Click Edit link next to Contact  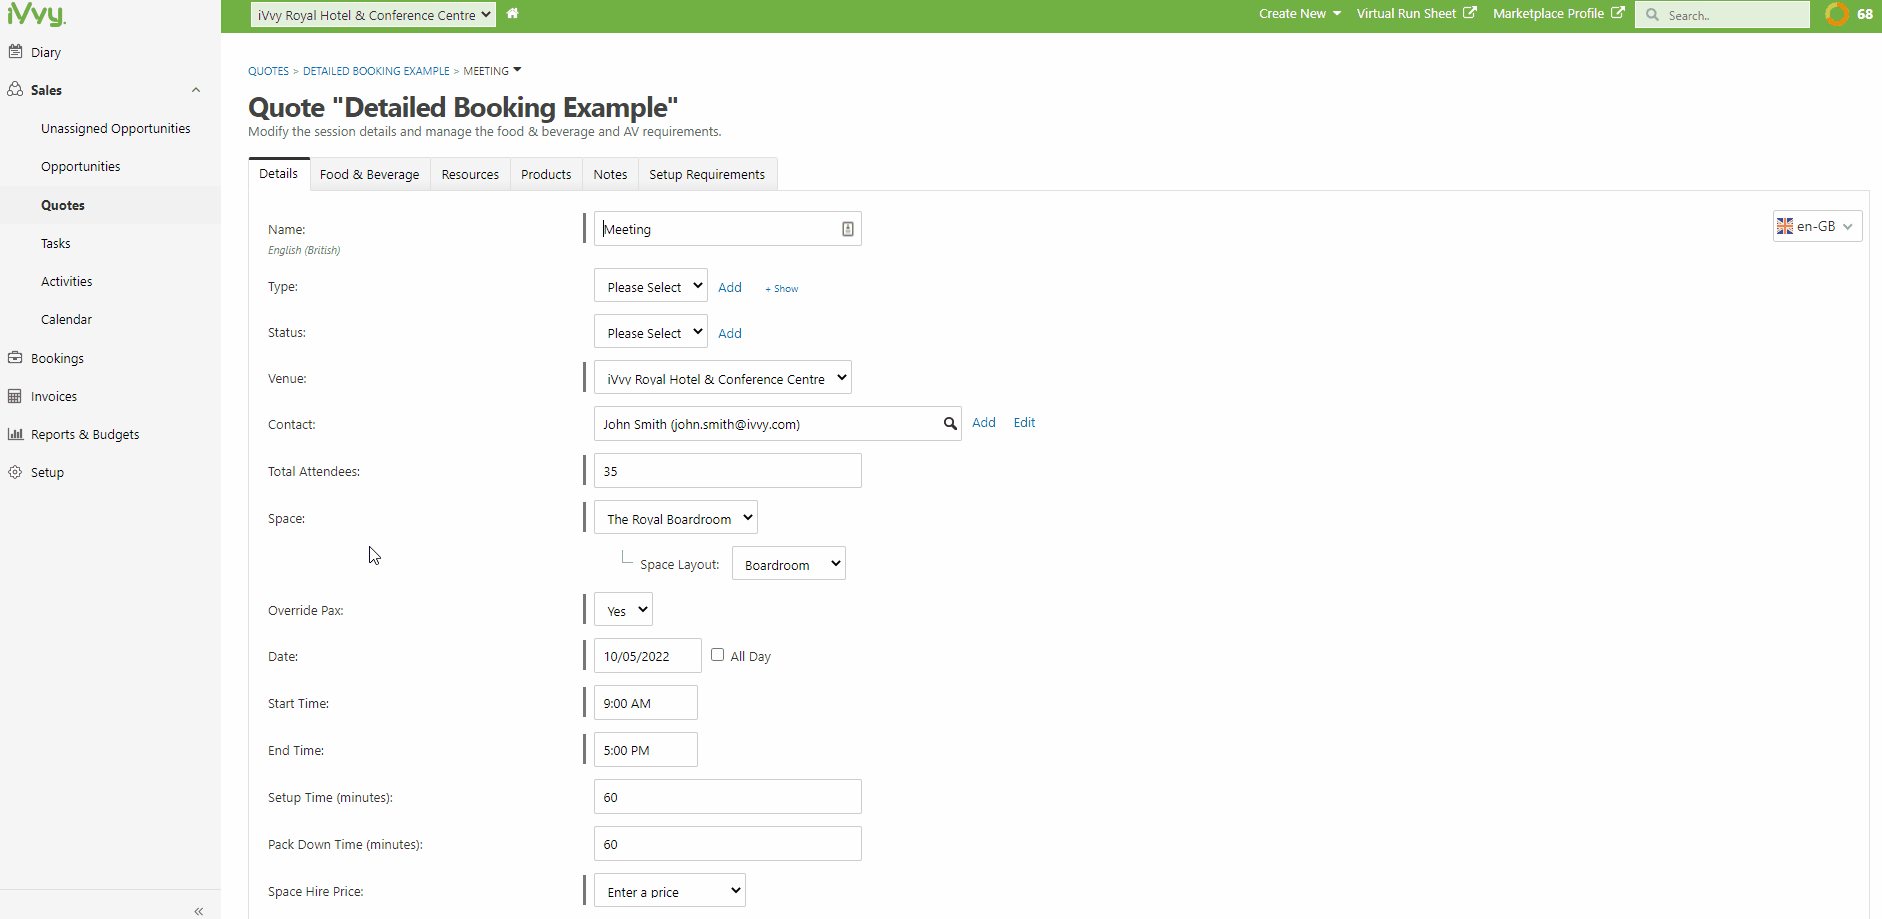1024,422
